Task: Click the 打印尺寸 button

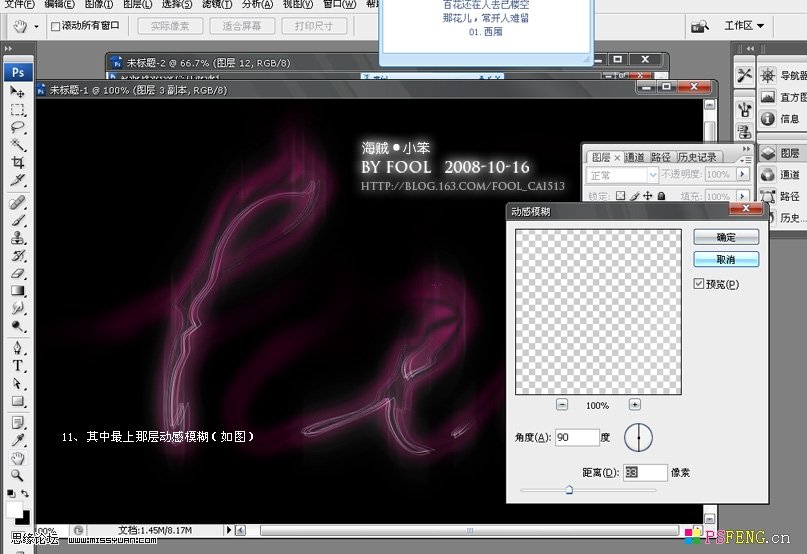Action: [x=314, y=26]
